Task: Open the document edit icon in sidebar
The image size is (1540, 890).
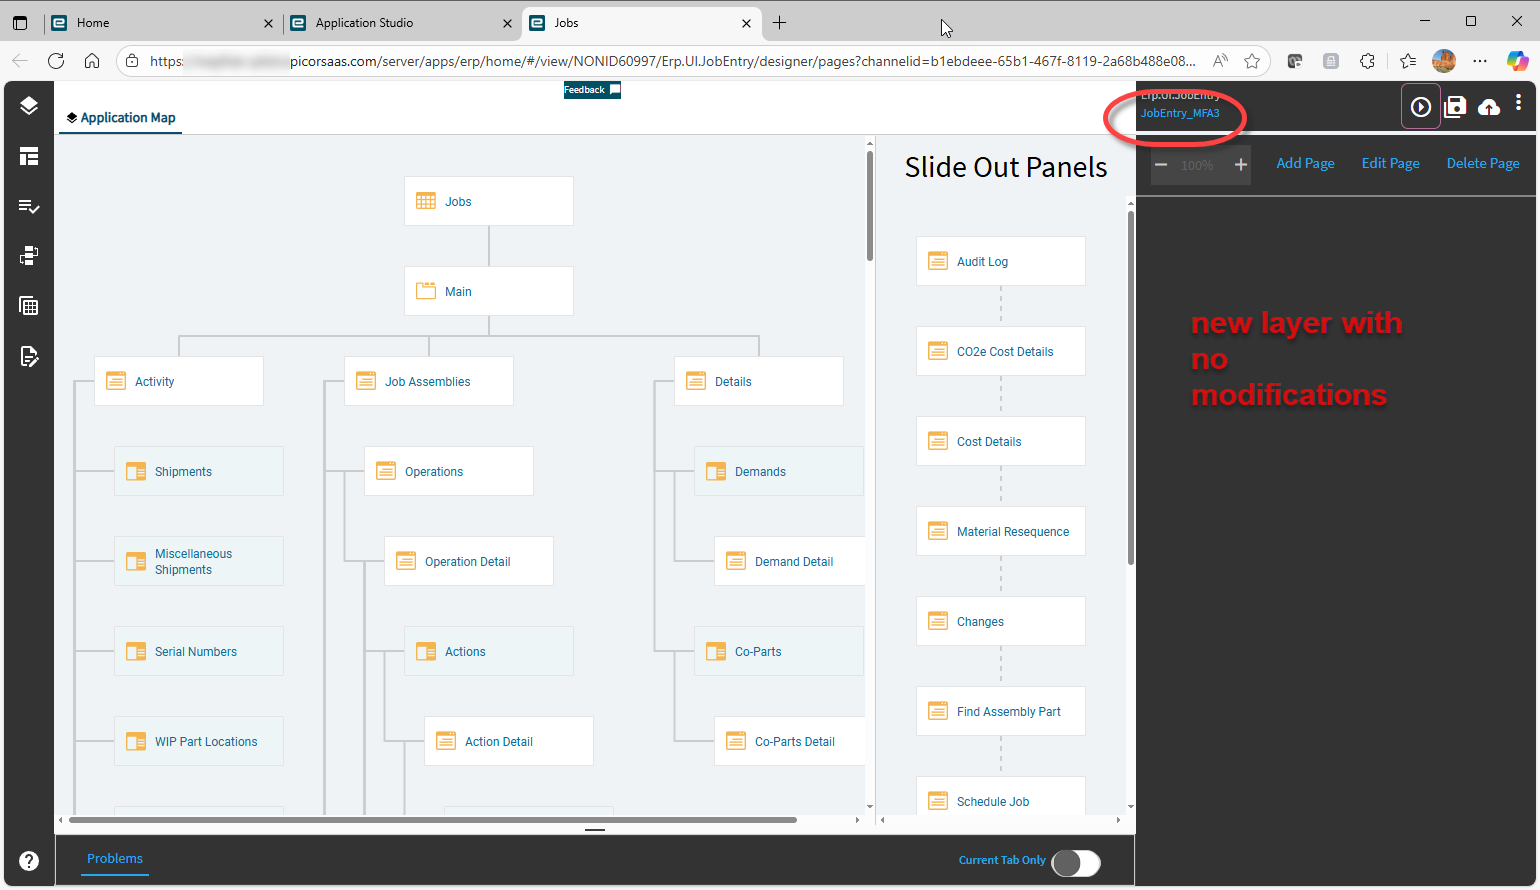Action: click(29, 356)
